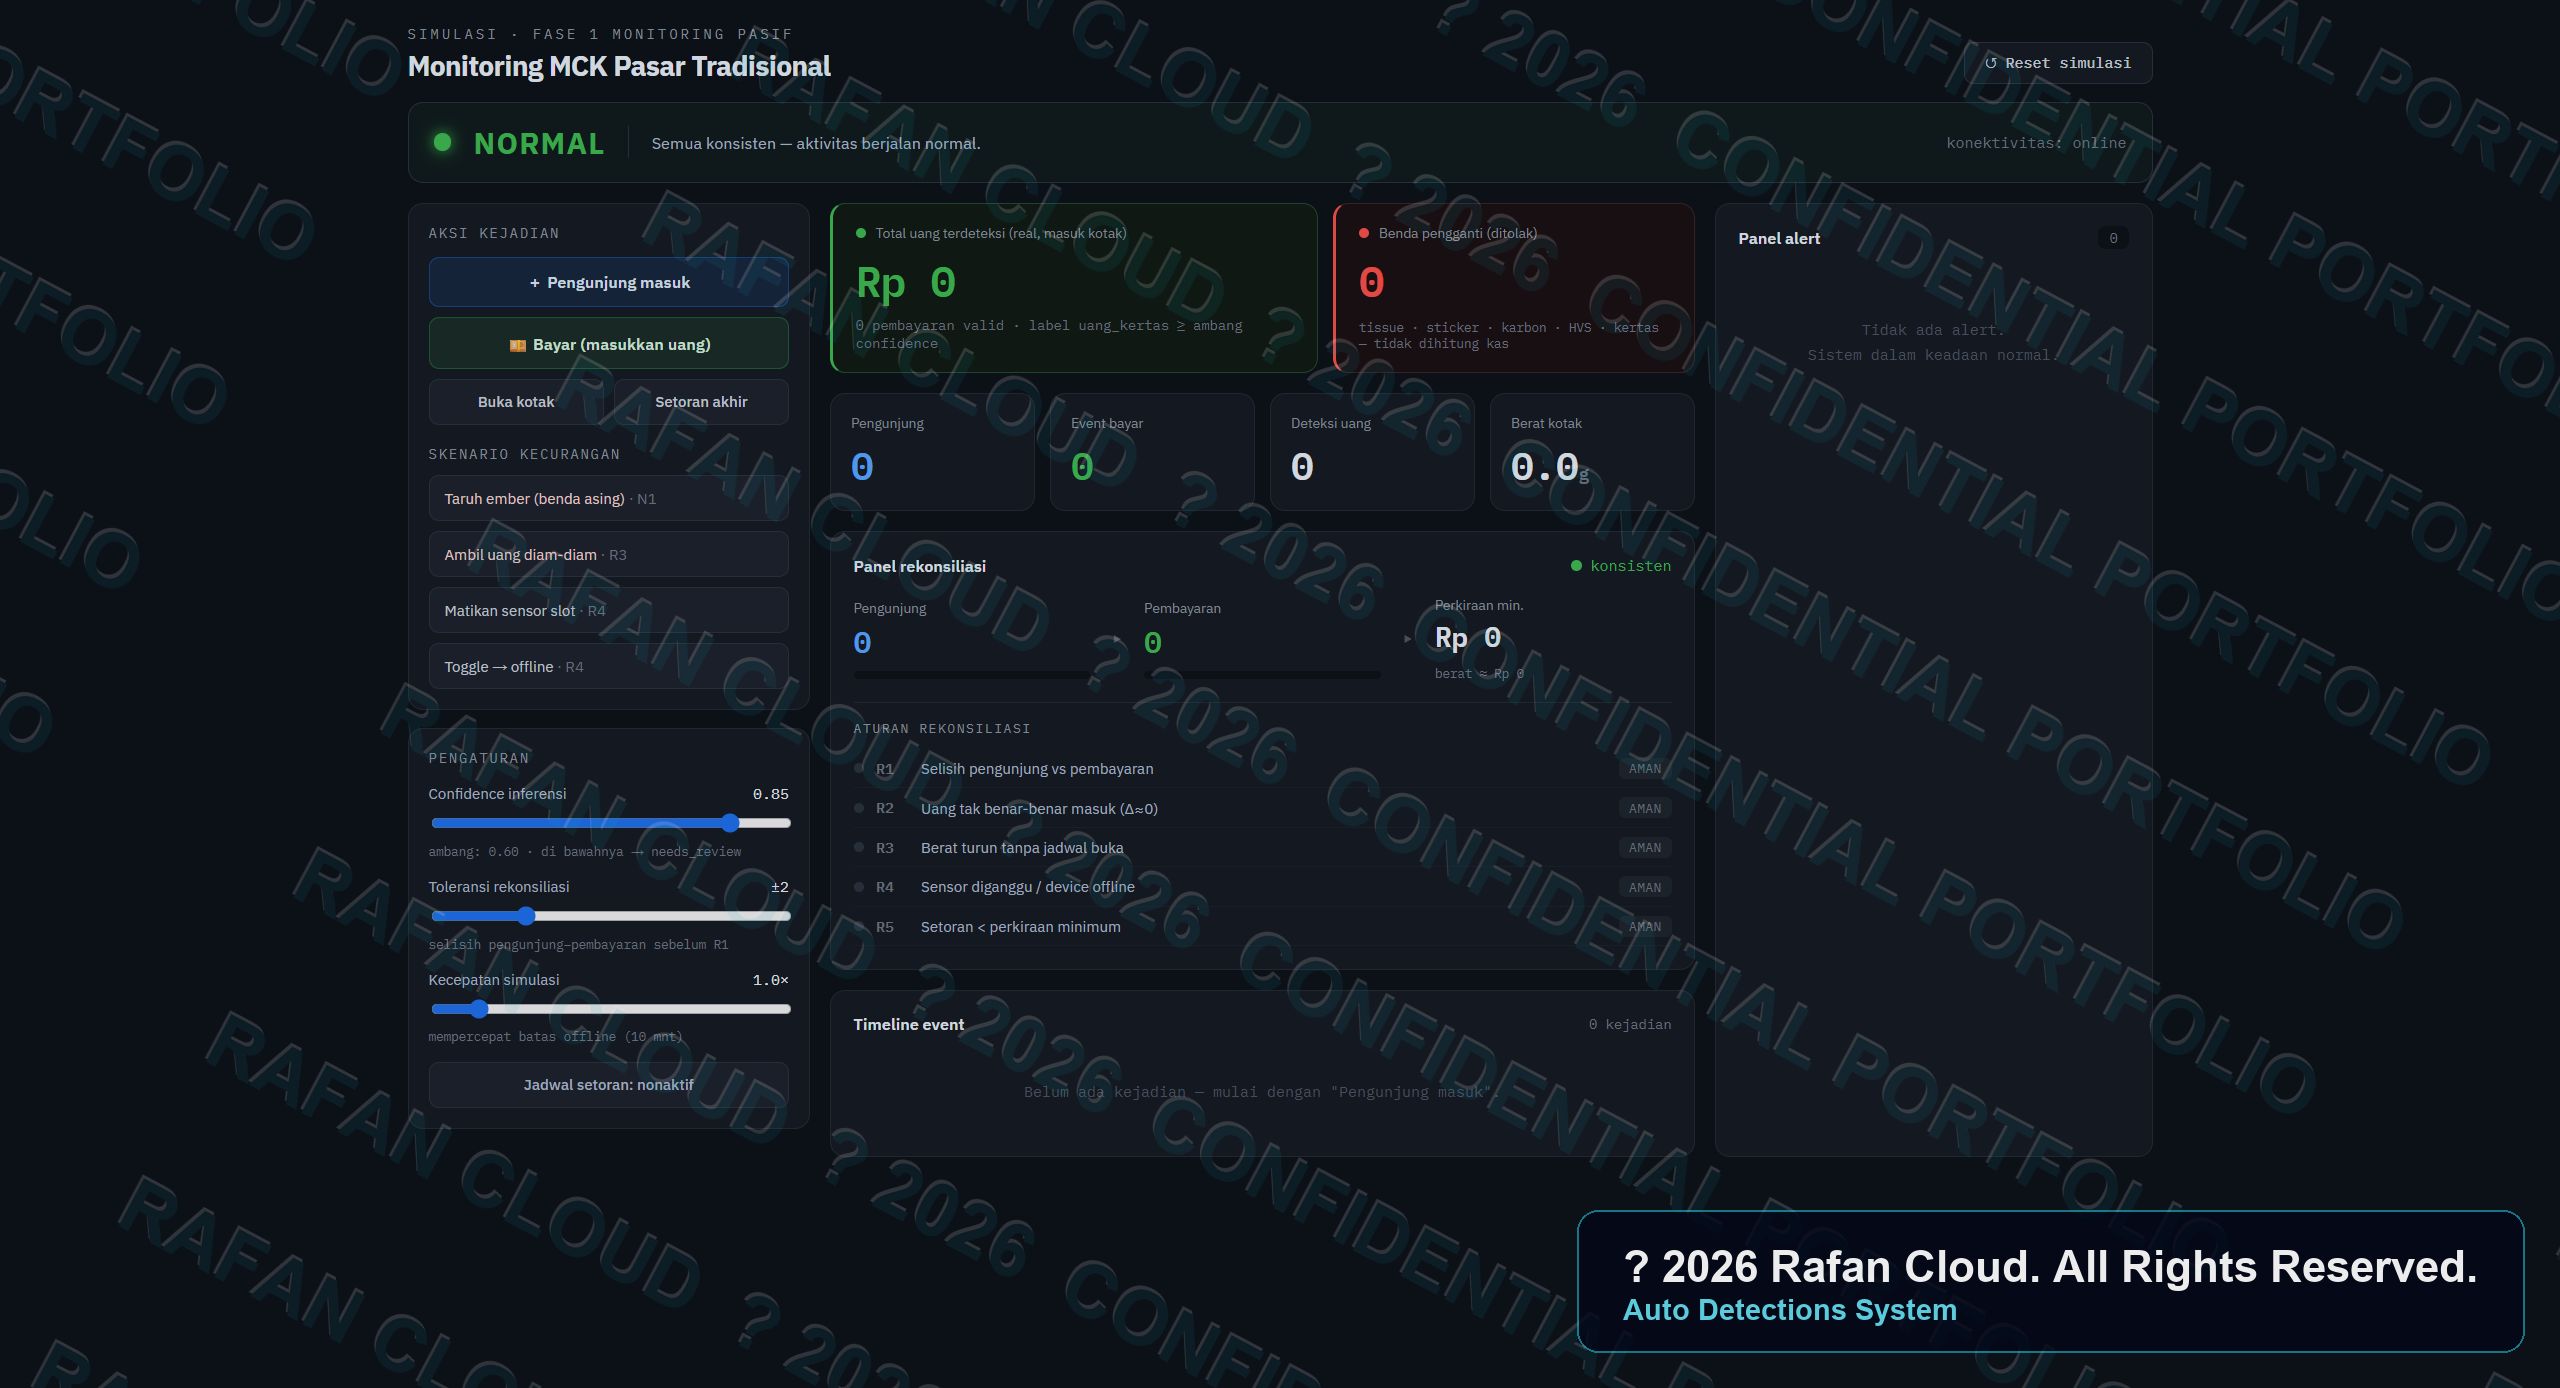Click the AMAN badge on rule R1
Image resolution: width=2560 pixels, height=1388 pixels.
click(1645, 769)
